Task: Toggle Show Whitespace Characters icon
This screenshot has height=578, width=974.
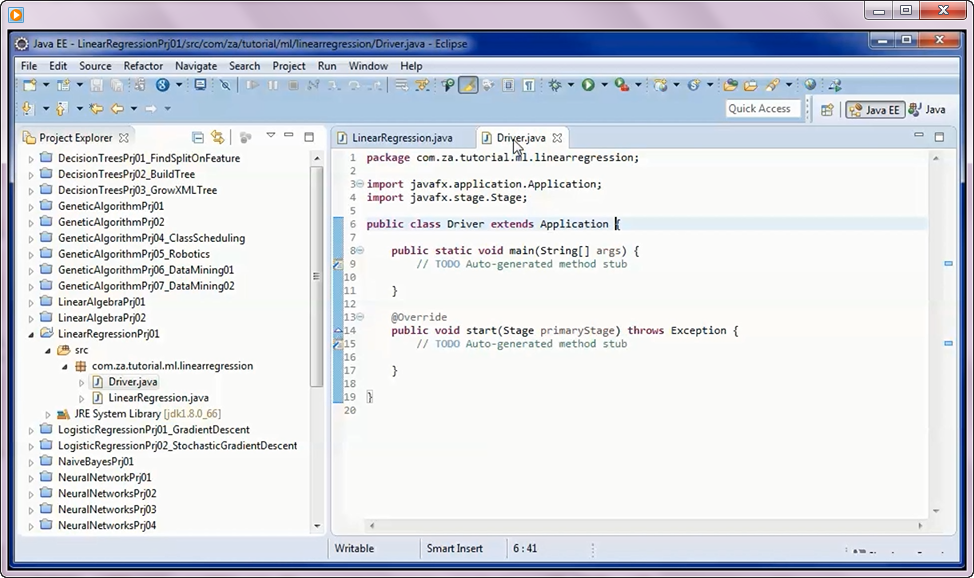Action: click(x=528, y=85)
